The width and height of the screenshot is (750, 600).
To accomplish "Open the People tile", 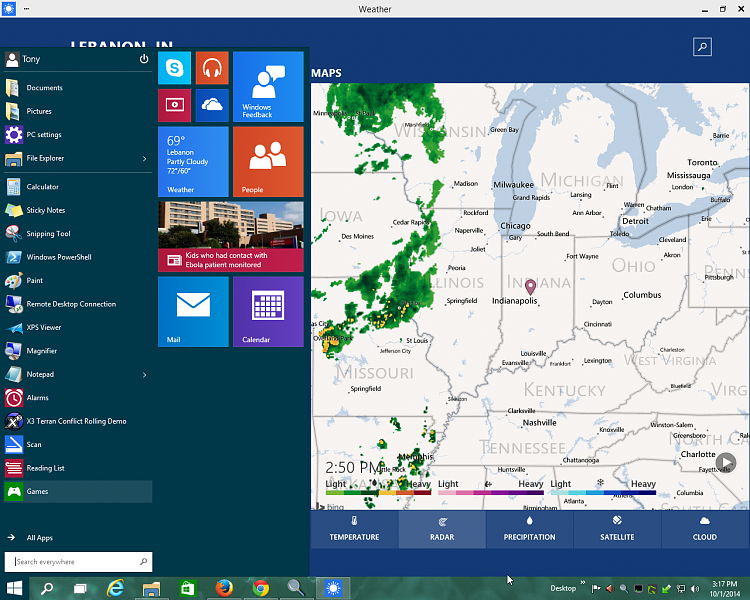I will [x=268, y=162].
